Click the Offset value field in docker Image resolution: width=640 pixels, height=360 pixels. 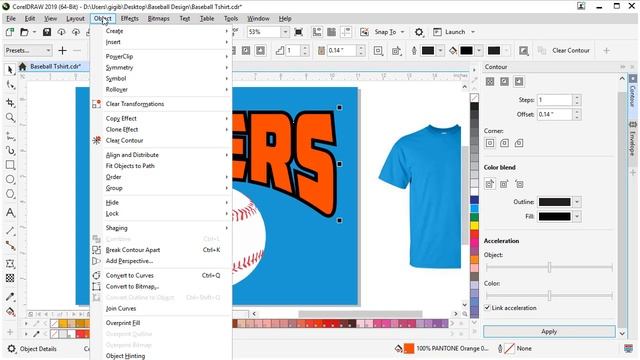pos(555,115)
